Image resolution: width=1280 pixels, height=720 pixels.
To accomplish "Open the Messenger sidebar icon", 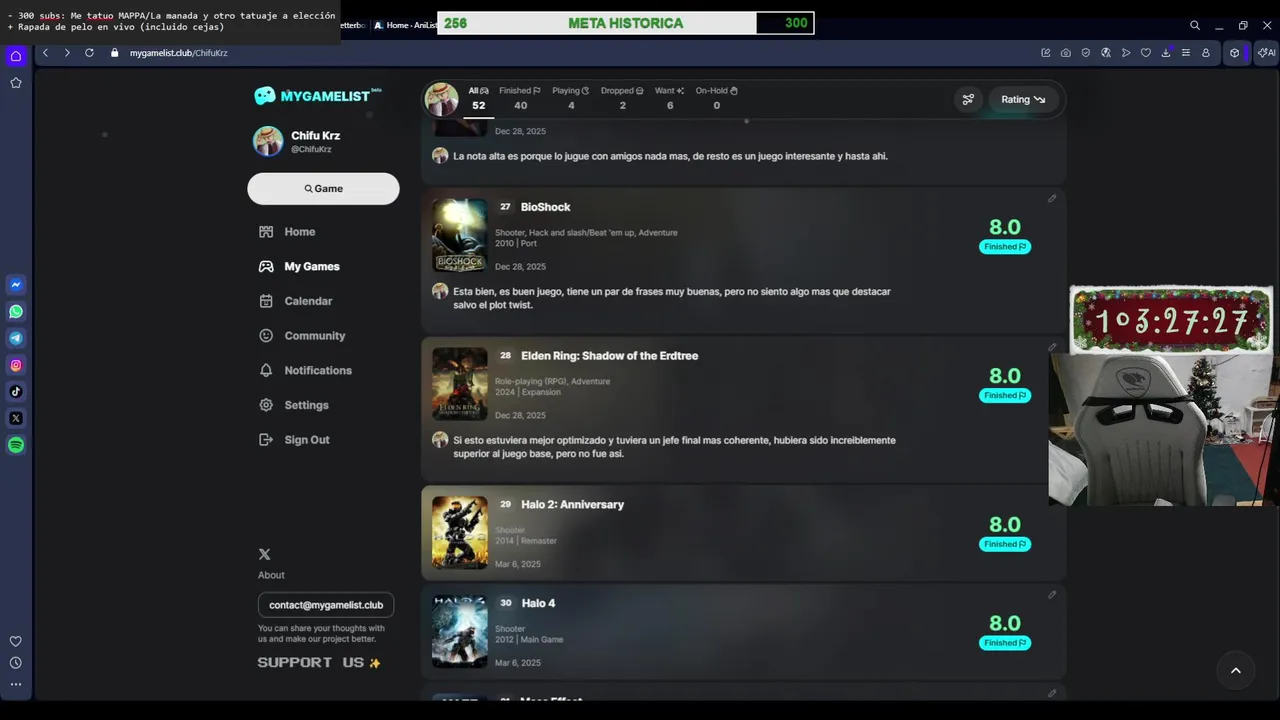I will (x=16, y=285).
